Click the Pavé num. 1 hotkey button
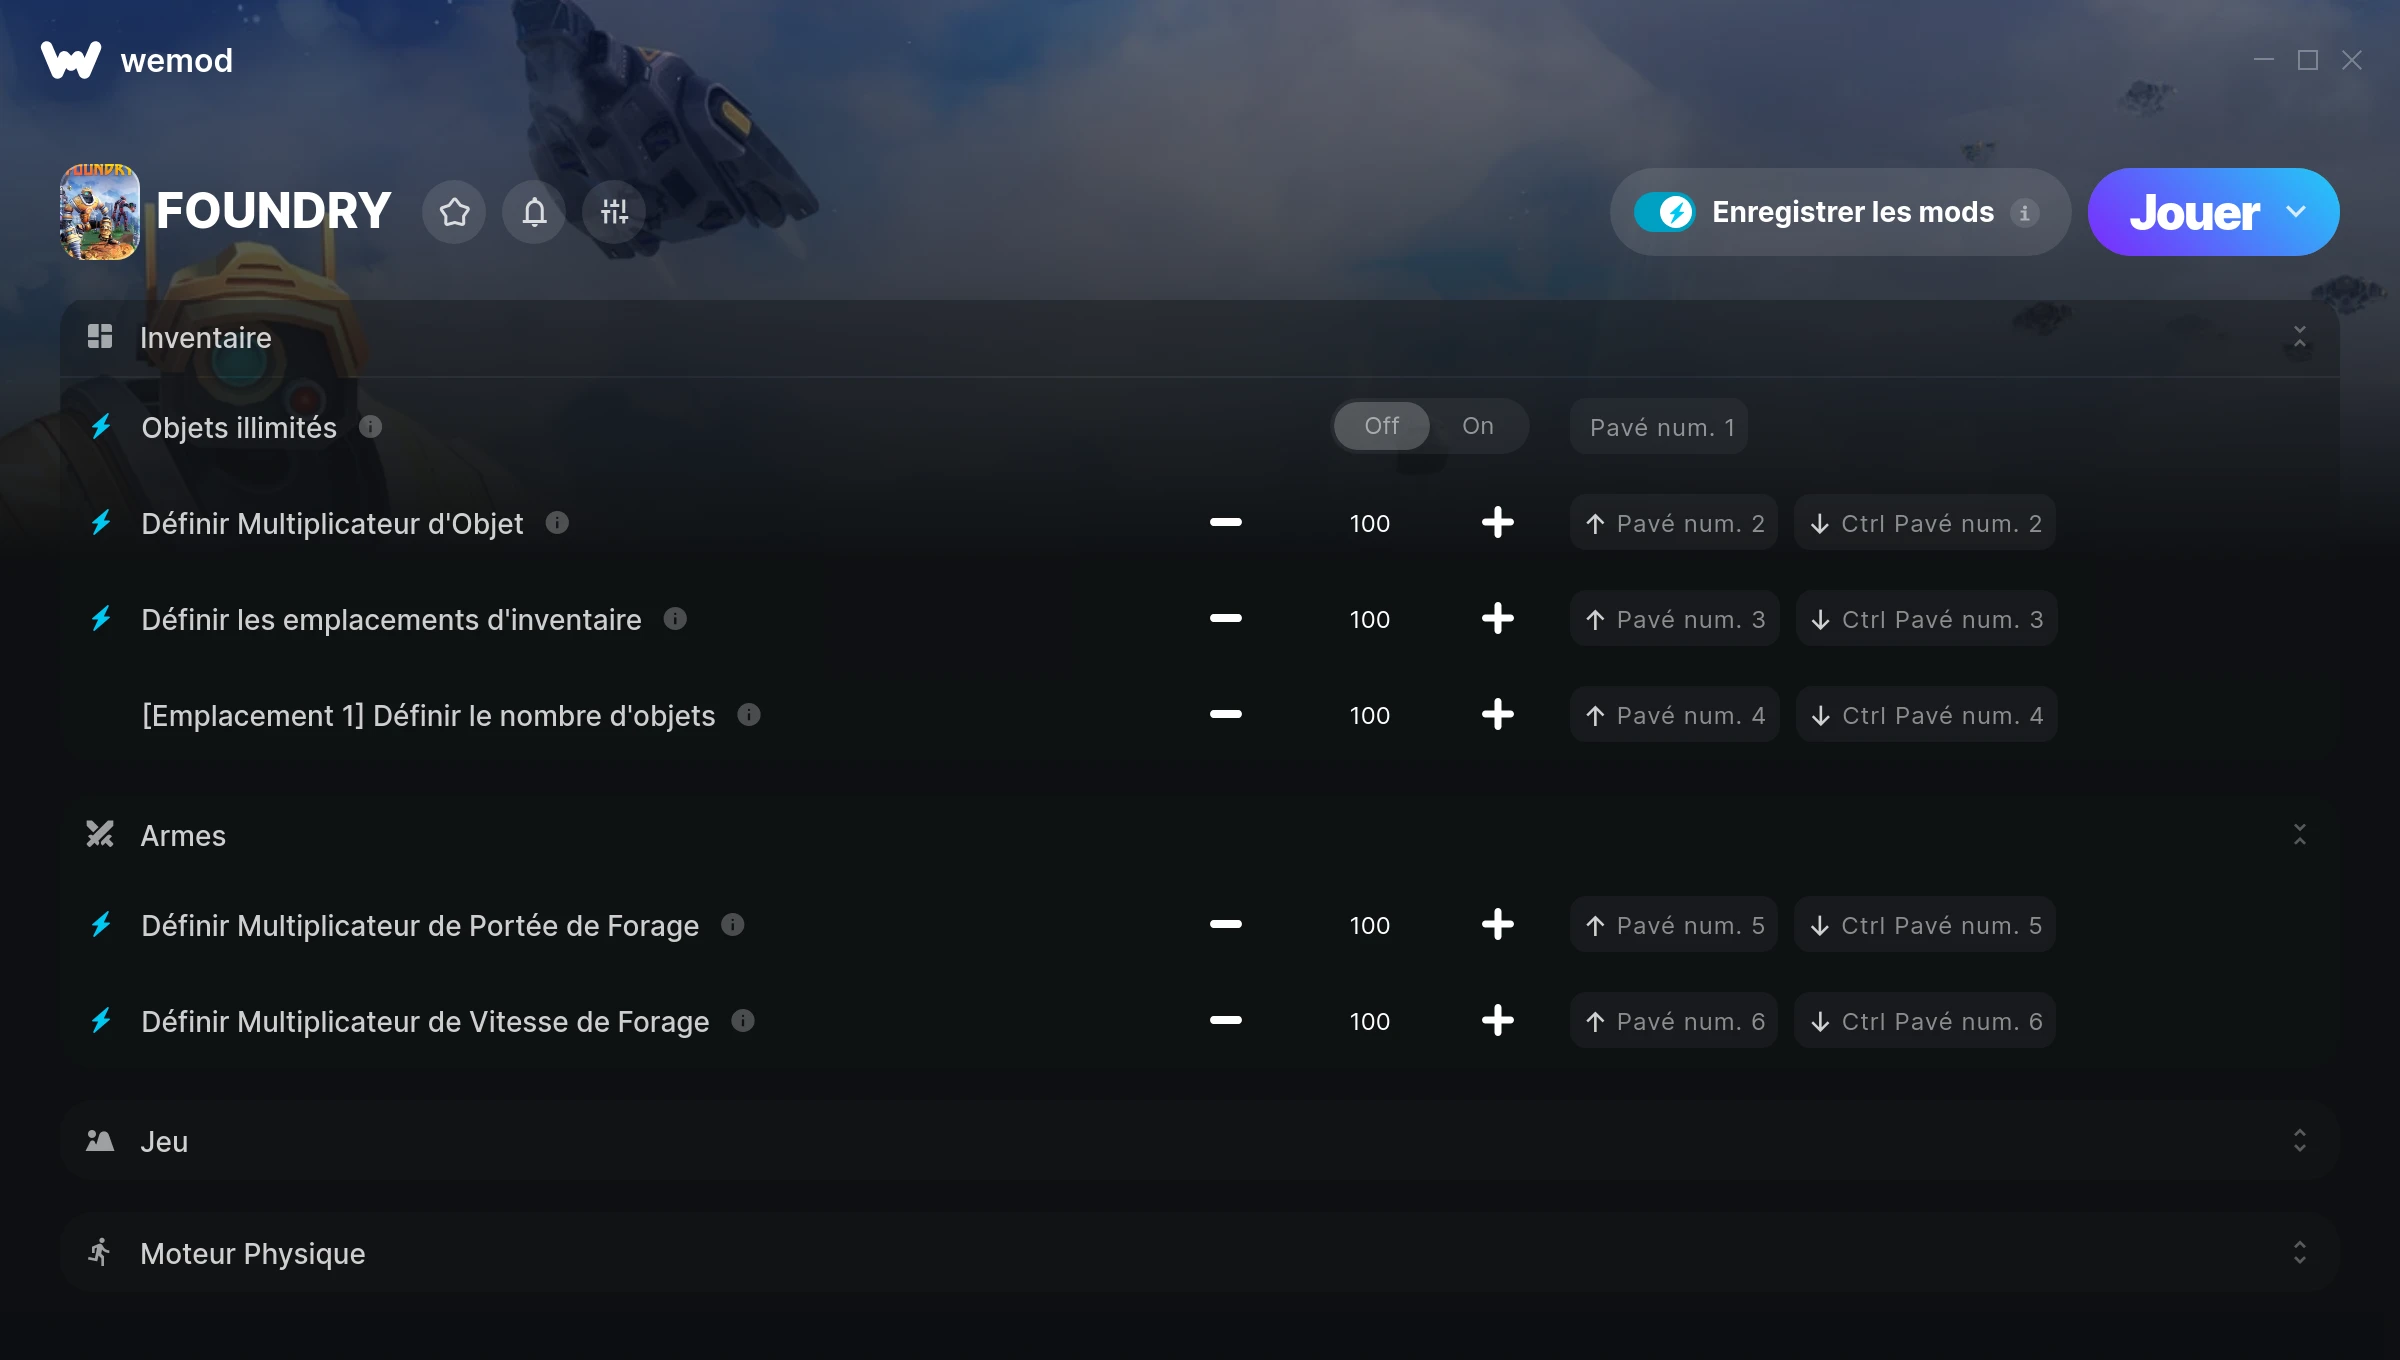2400x1360 pixels. (1659, 427)
